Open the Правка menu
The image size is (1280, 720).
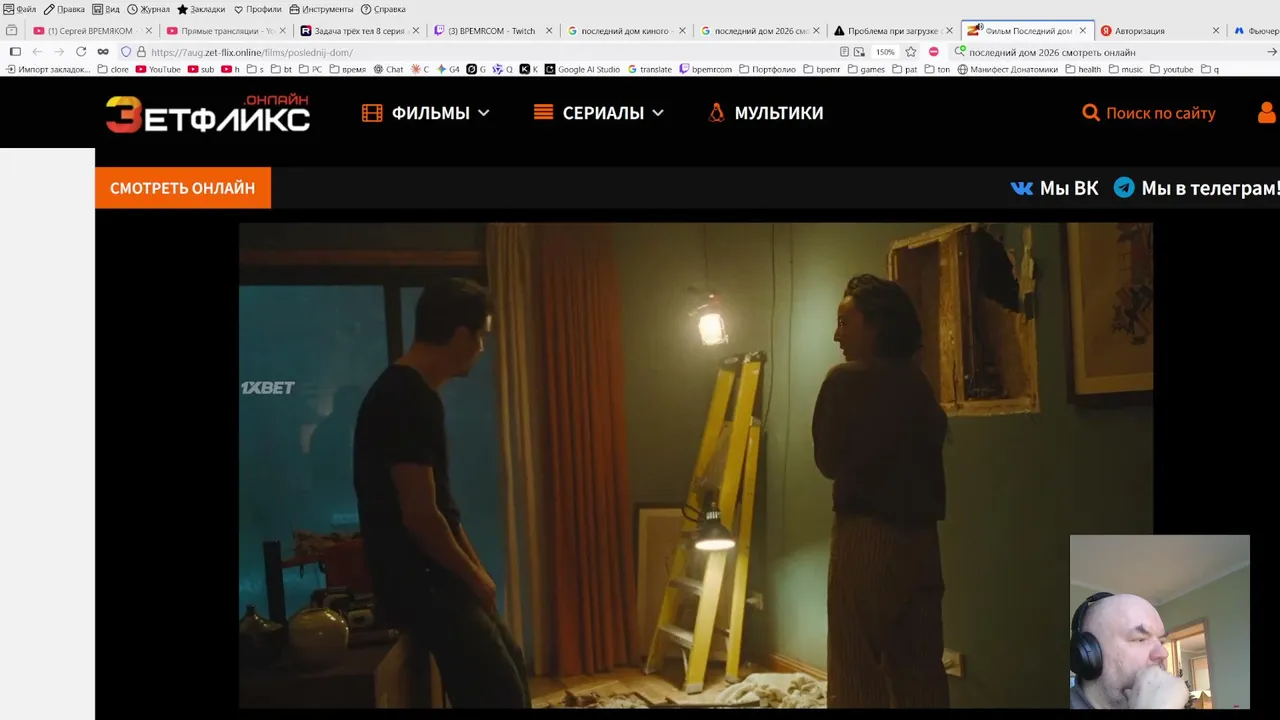click(64, 9)
